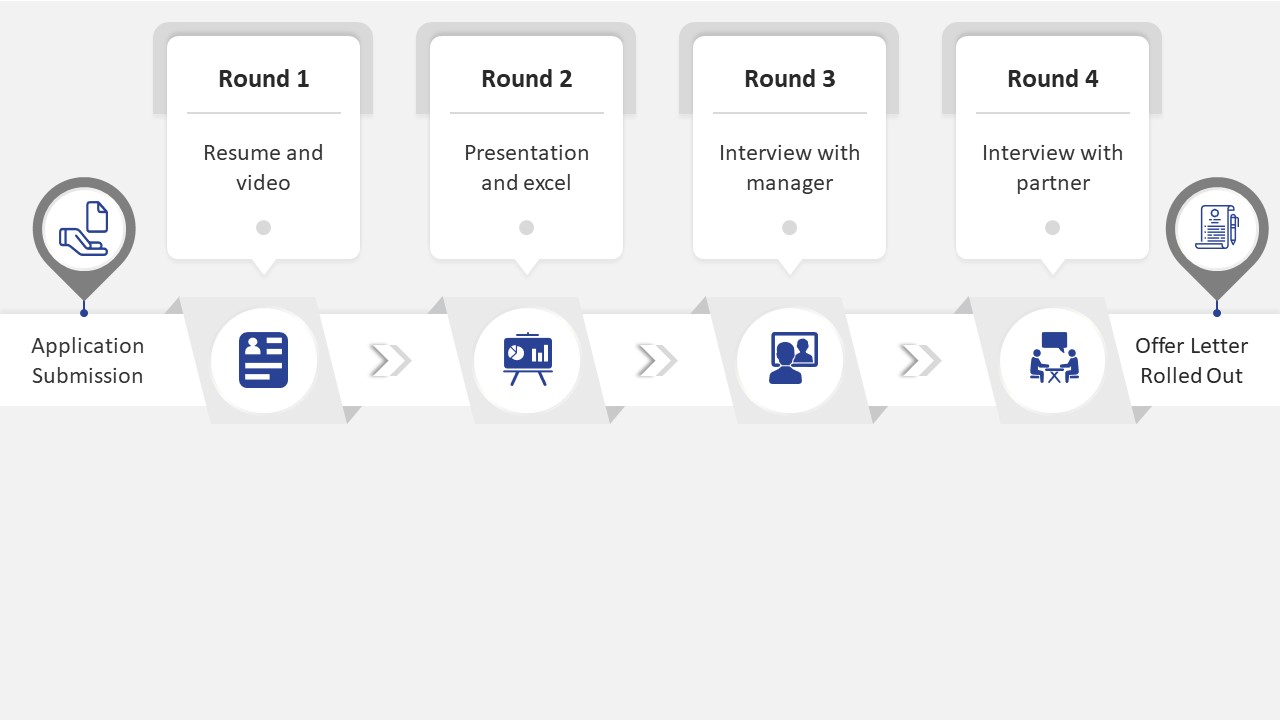1280x720 pixels.
Task: Click the Round 3 heading text
Action: pyautogui.click(x=790, y=79)
